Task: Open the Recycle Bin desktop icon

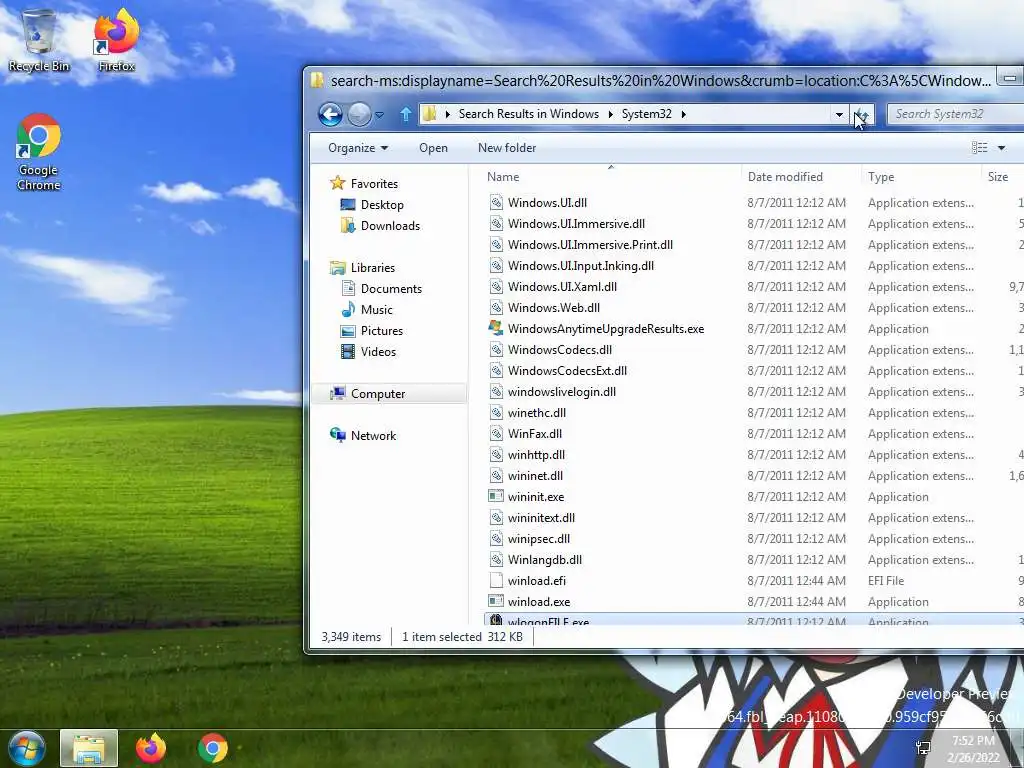Action: coord(39,40)
